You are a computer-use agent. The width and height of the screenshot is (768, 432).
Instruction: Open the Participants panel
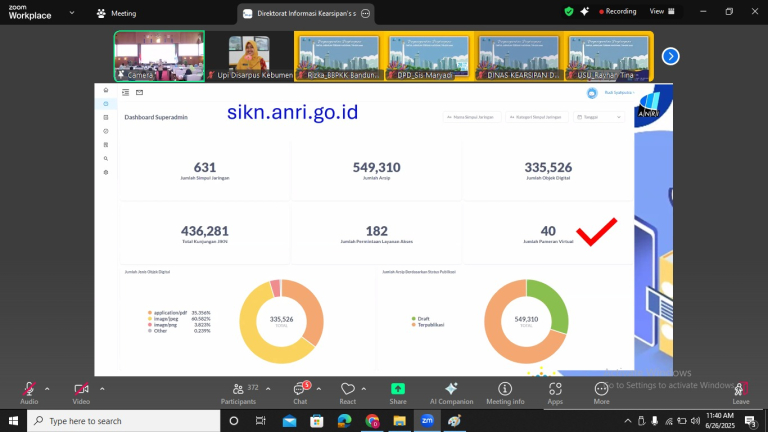pos(239,393)
